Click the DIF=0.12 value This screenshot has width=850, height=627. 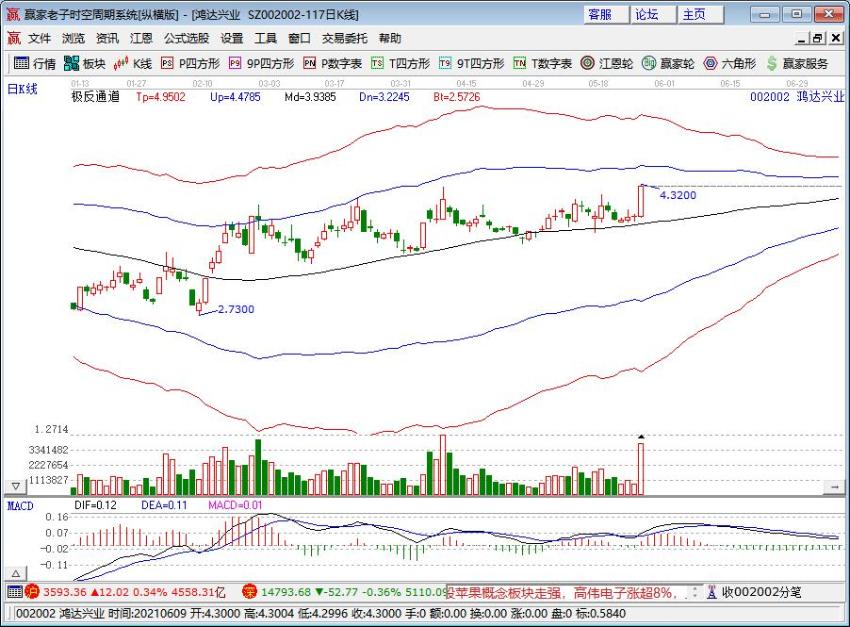click(x=95, y=505)
